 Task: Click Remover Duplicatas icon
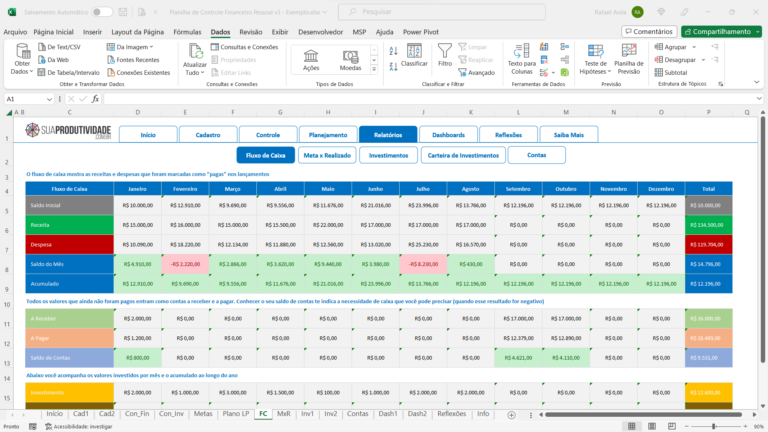click(544, 60)
